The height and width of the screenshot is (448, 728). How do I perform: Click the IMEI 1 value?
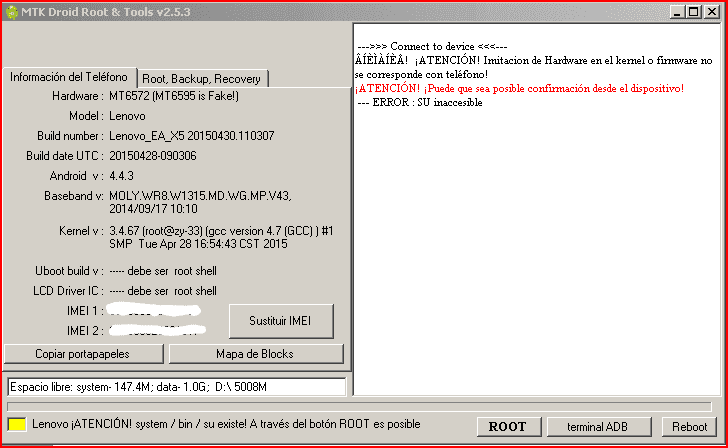(x=154, y=310)
